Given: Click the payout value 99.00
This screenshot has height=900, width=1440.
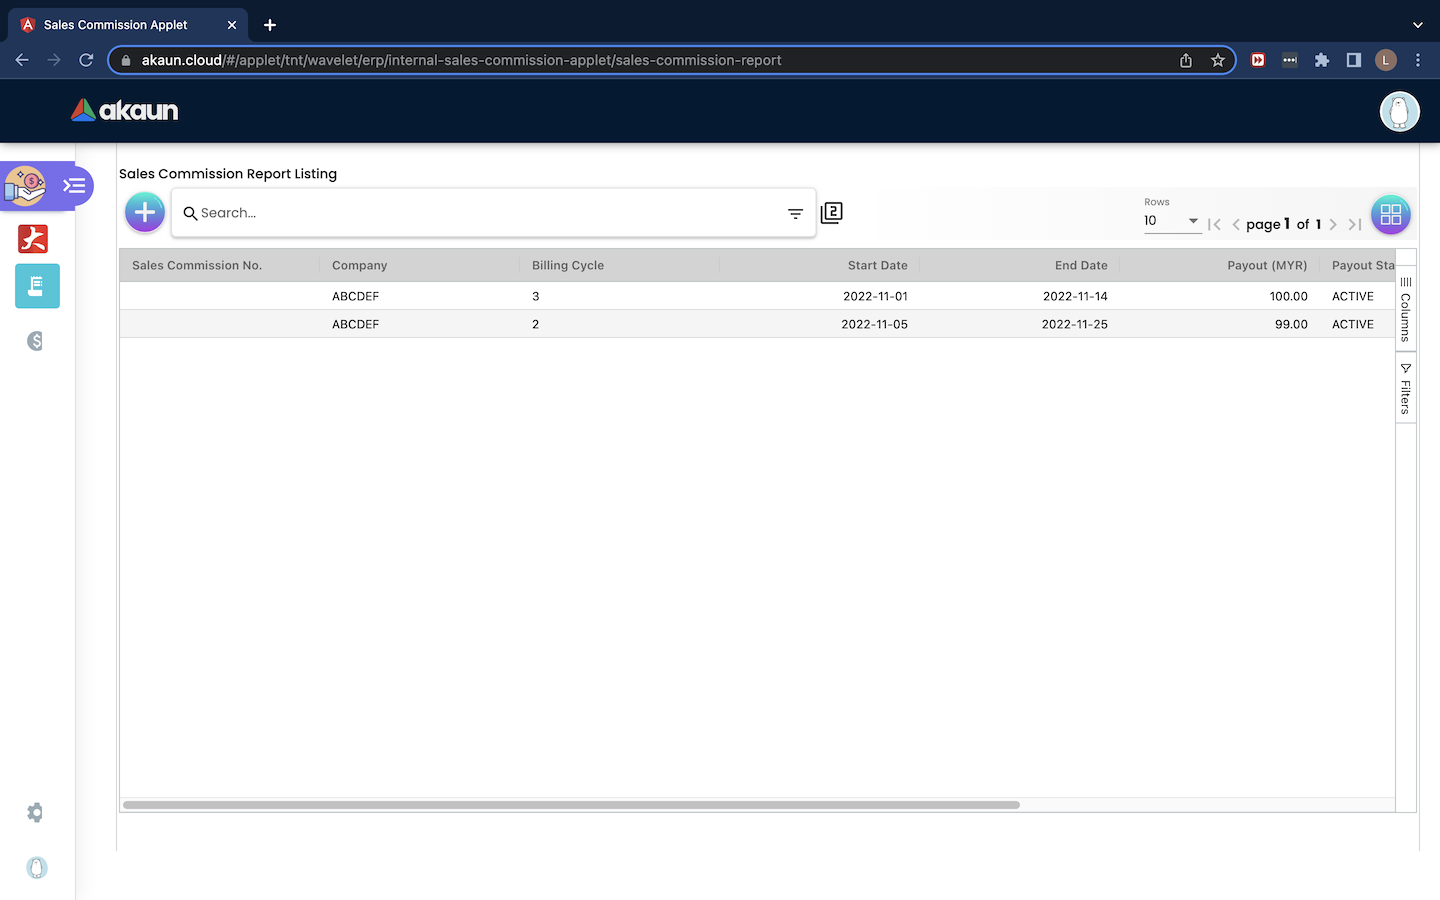Looking at the screenshot, I should [x=1291, y=324].
